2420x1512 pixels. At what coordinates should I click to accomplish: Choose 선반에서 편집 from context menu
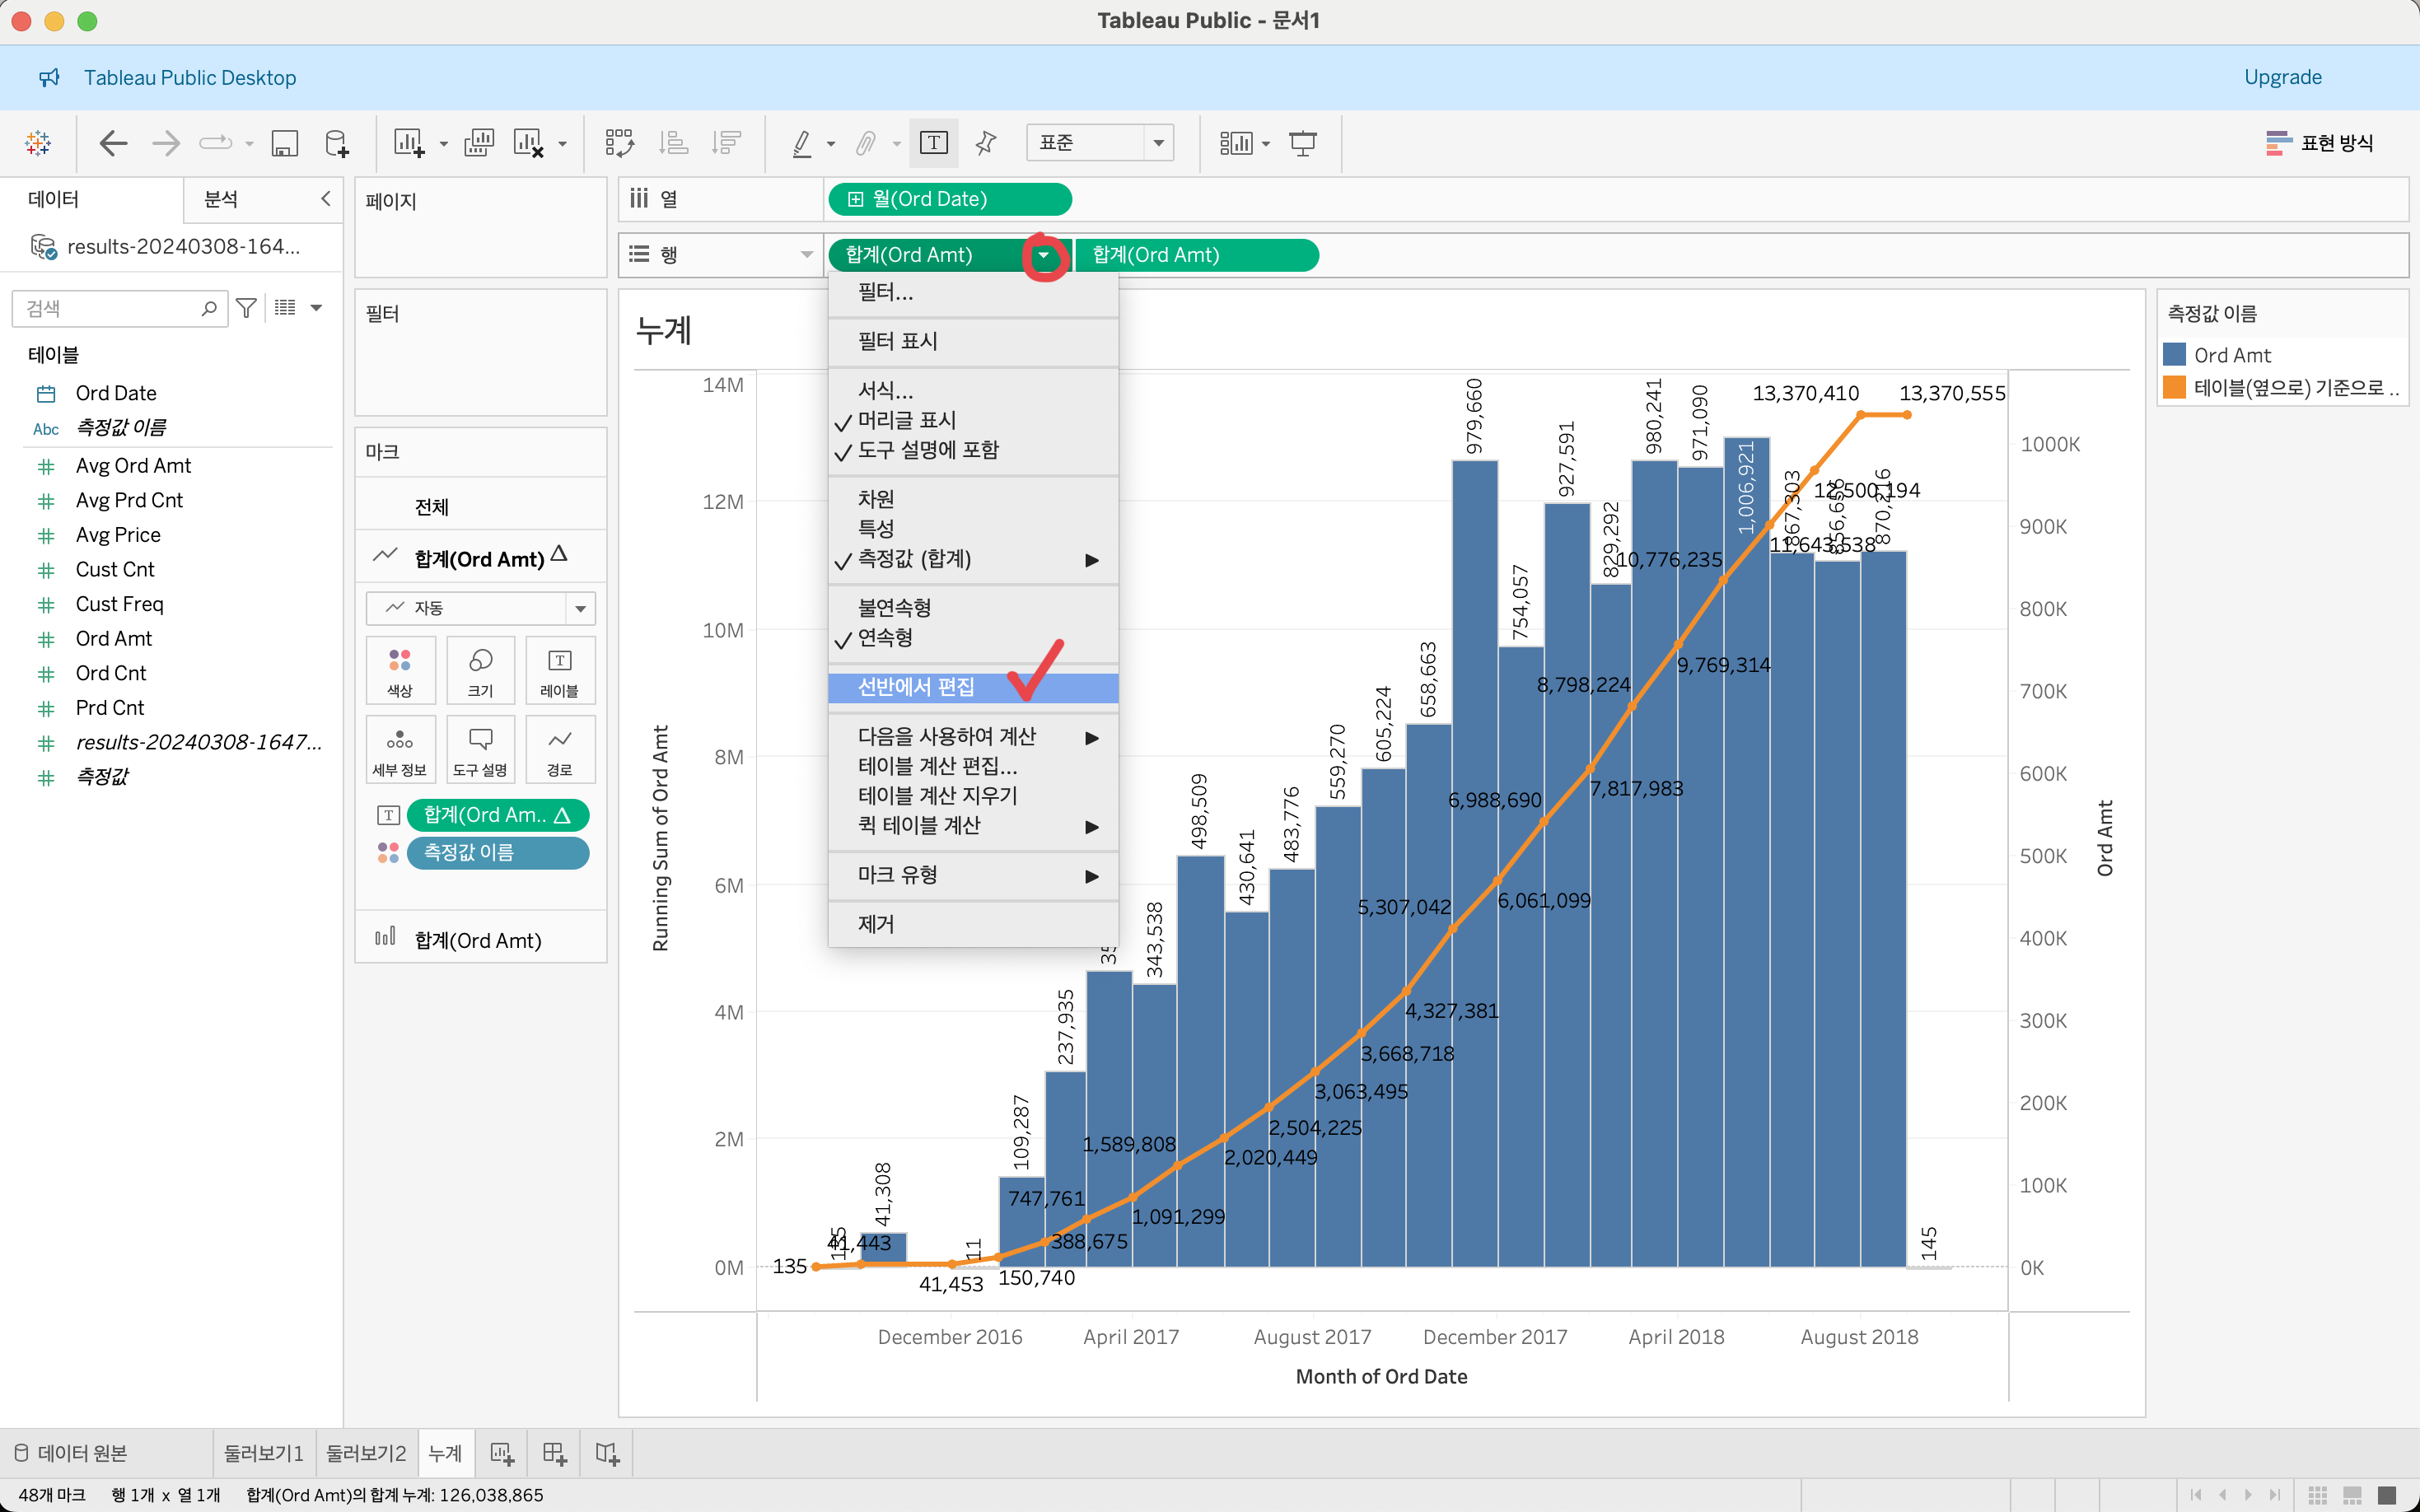pos(915,687)
